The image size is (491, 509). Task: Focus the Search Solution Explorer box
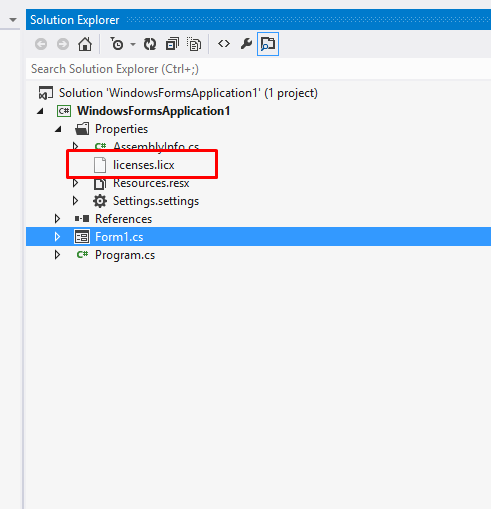point(258,69)
